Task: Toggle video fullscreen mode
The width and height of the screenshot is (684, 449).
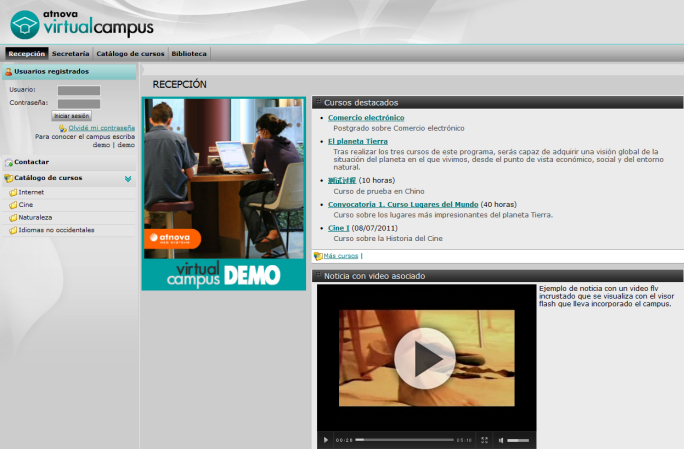Action: [484, 440]
